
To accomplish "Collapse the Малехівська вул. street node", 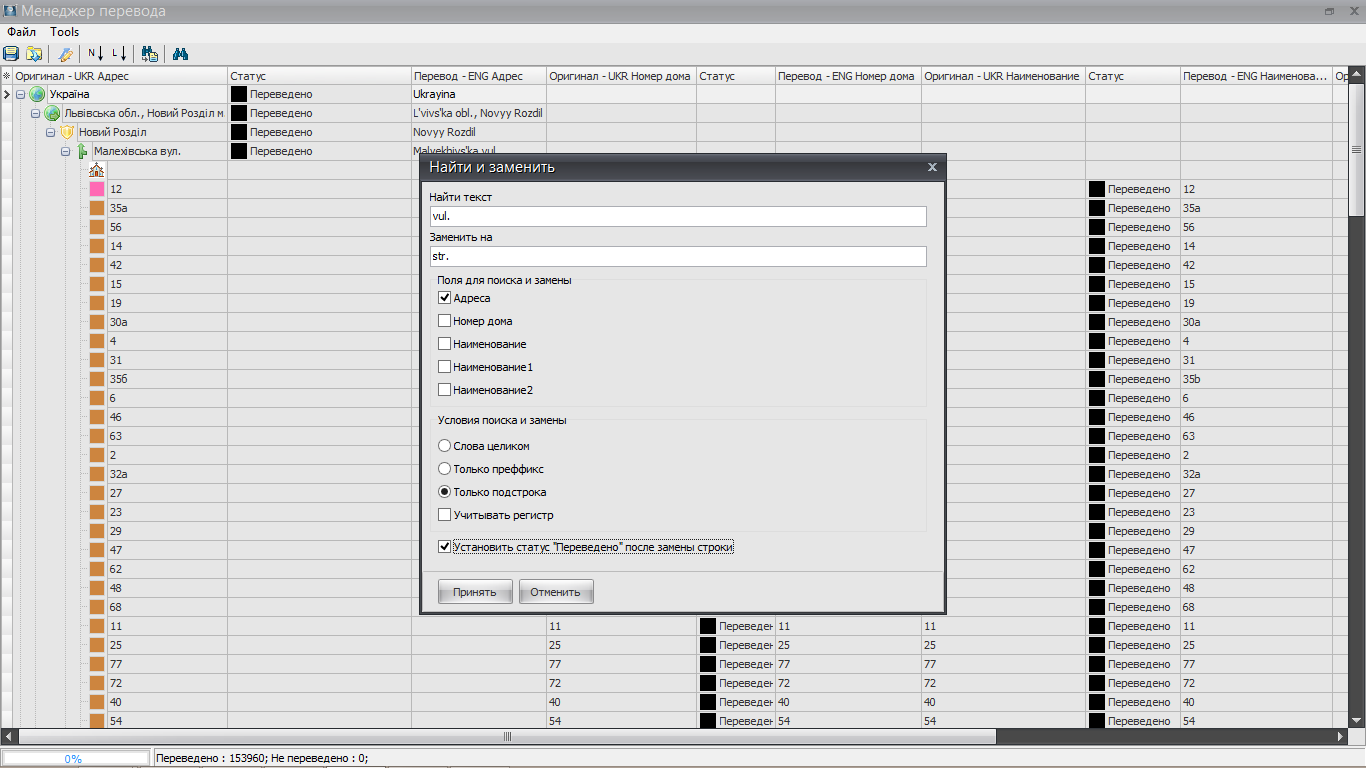I will [x=66, y=152].
